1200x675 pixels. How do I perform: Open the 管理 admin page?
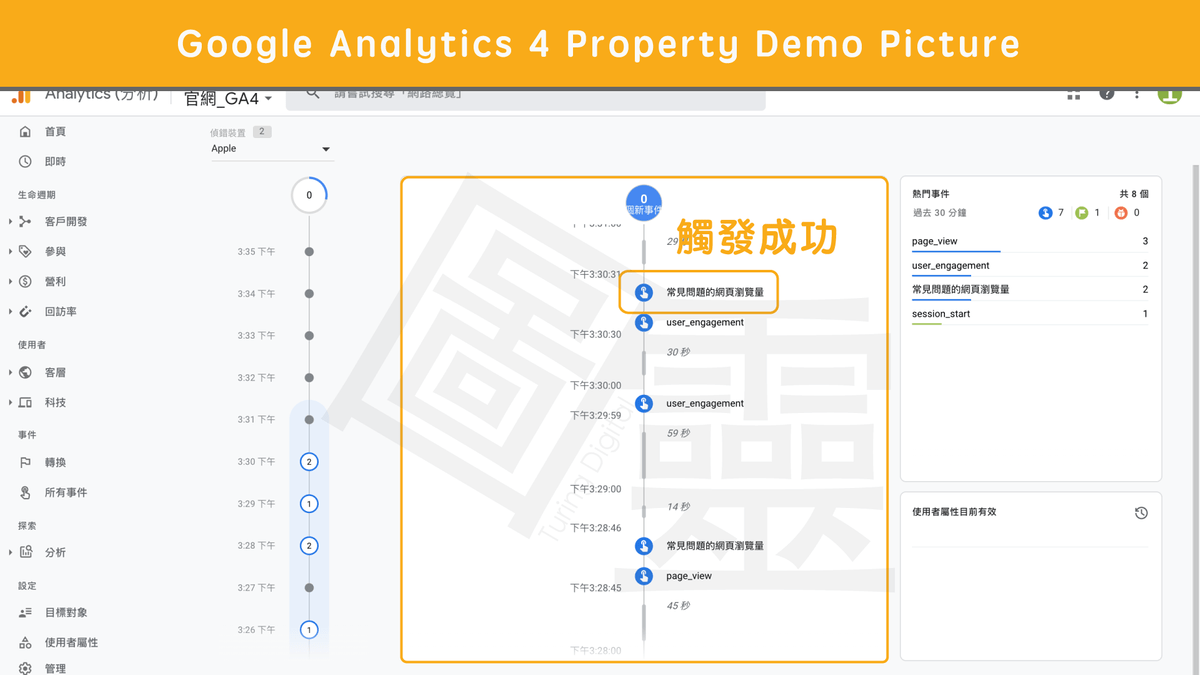[x=55, y=668]
